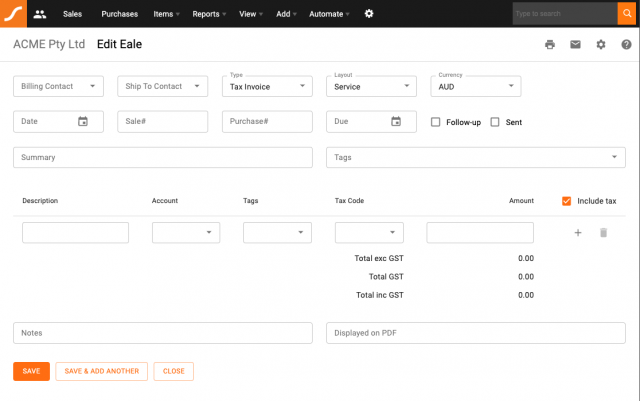Go to the Purchases menu

click(x=120, y=14)
